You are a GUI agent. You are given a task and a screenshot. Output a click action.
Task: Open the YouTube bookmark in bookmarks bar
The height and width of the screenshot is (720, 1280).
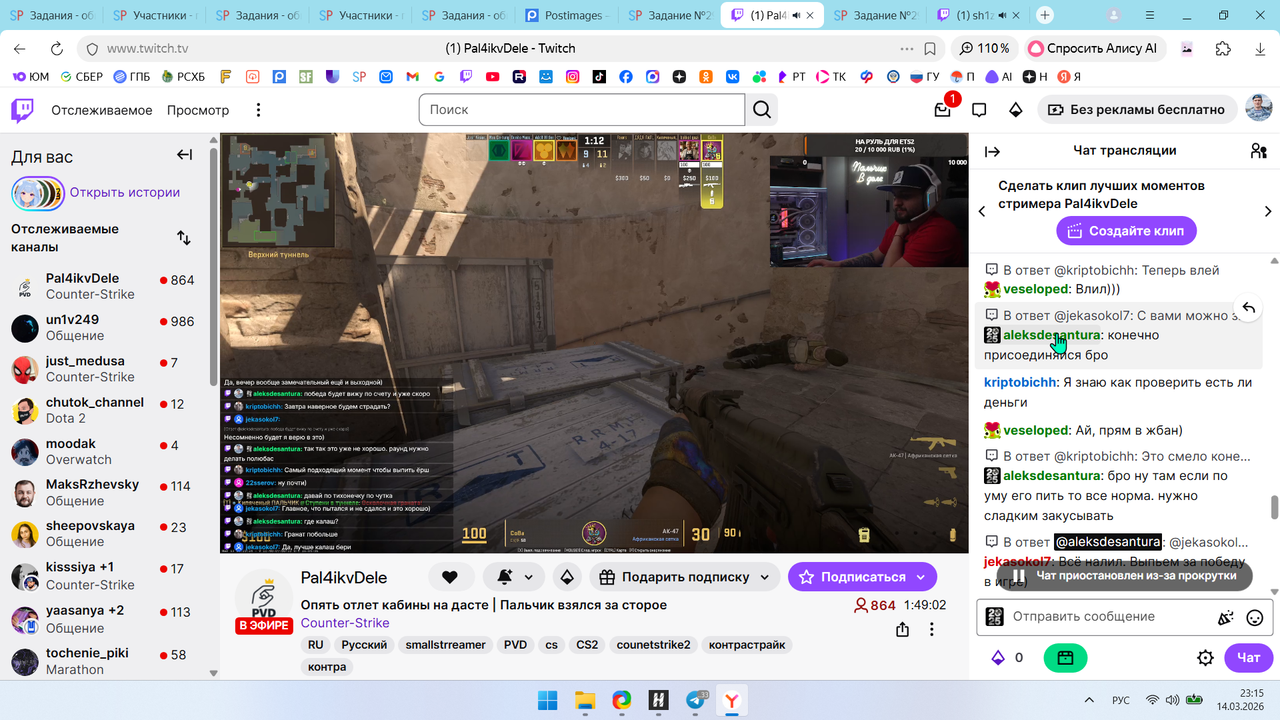point(492,76)
